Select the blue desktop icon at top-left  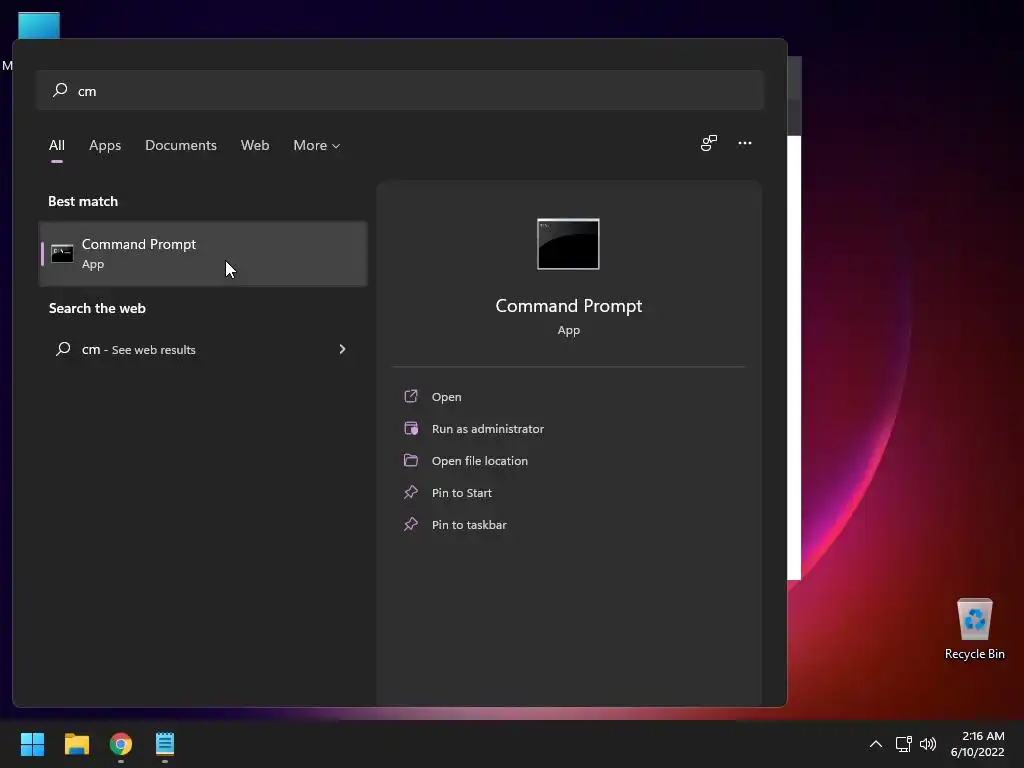[x=39, y=25]
